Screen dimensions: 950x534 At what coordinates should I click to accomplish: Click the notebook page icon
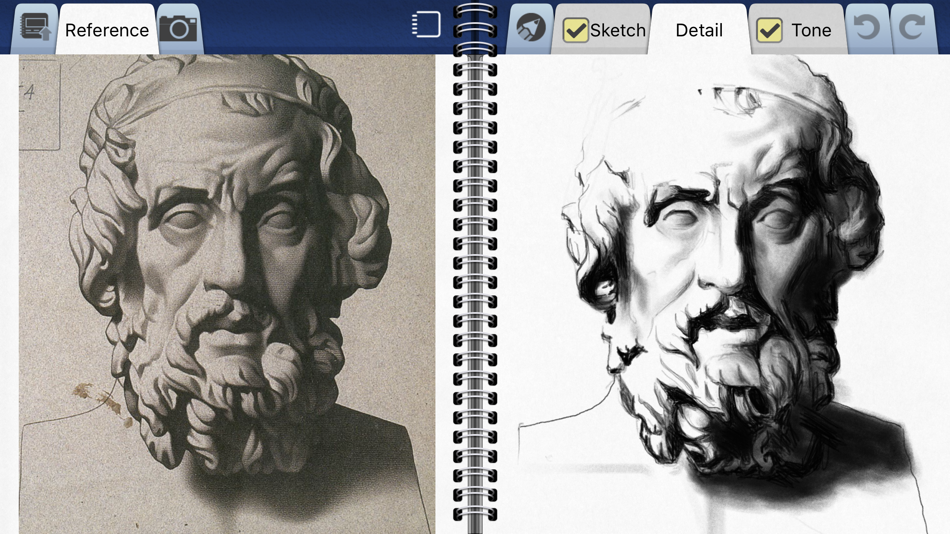(426, 25)
